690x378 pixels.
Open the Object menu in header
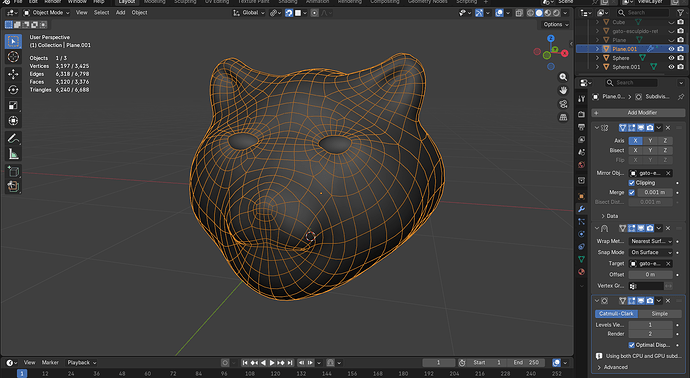139,13
